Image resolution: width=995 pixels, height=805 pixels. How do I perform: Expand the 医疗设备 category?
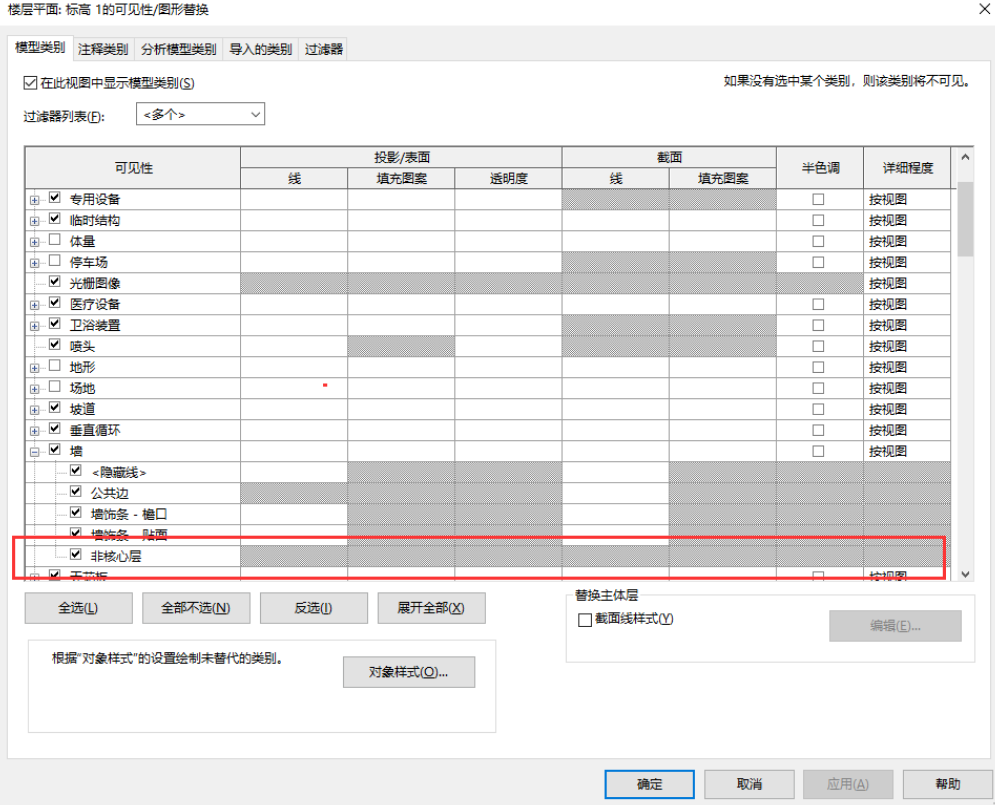click(34, 305)
